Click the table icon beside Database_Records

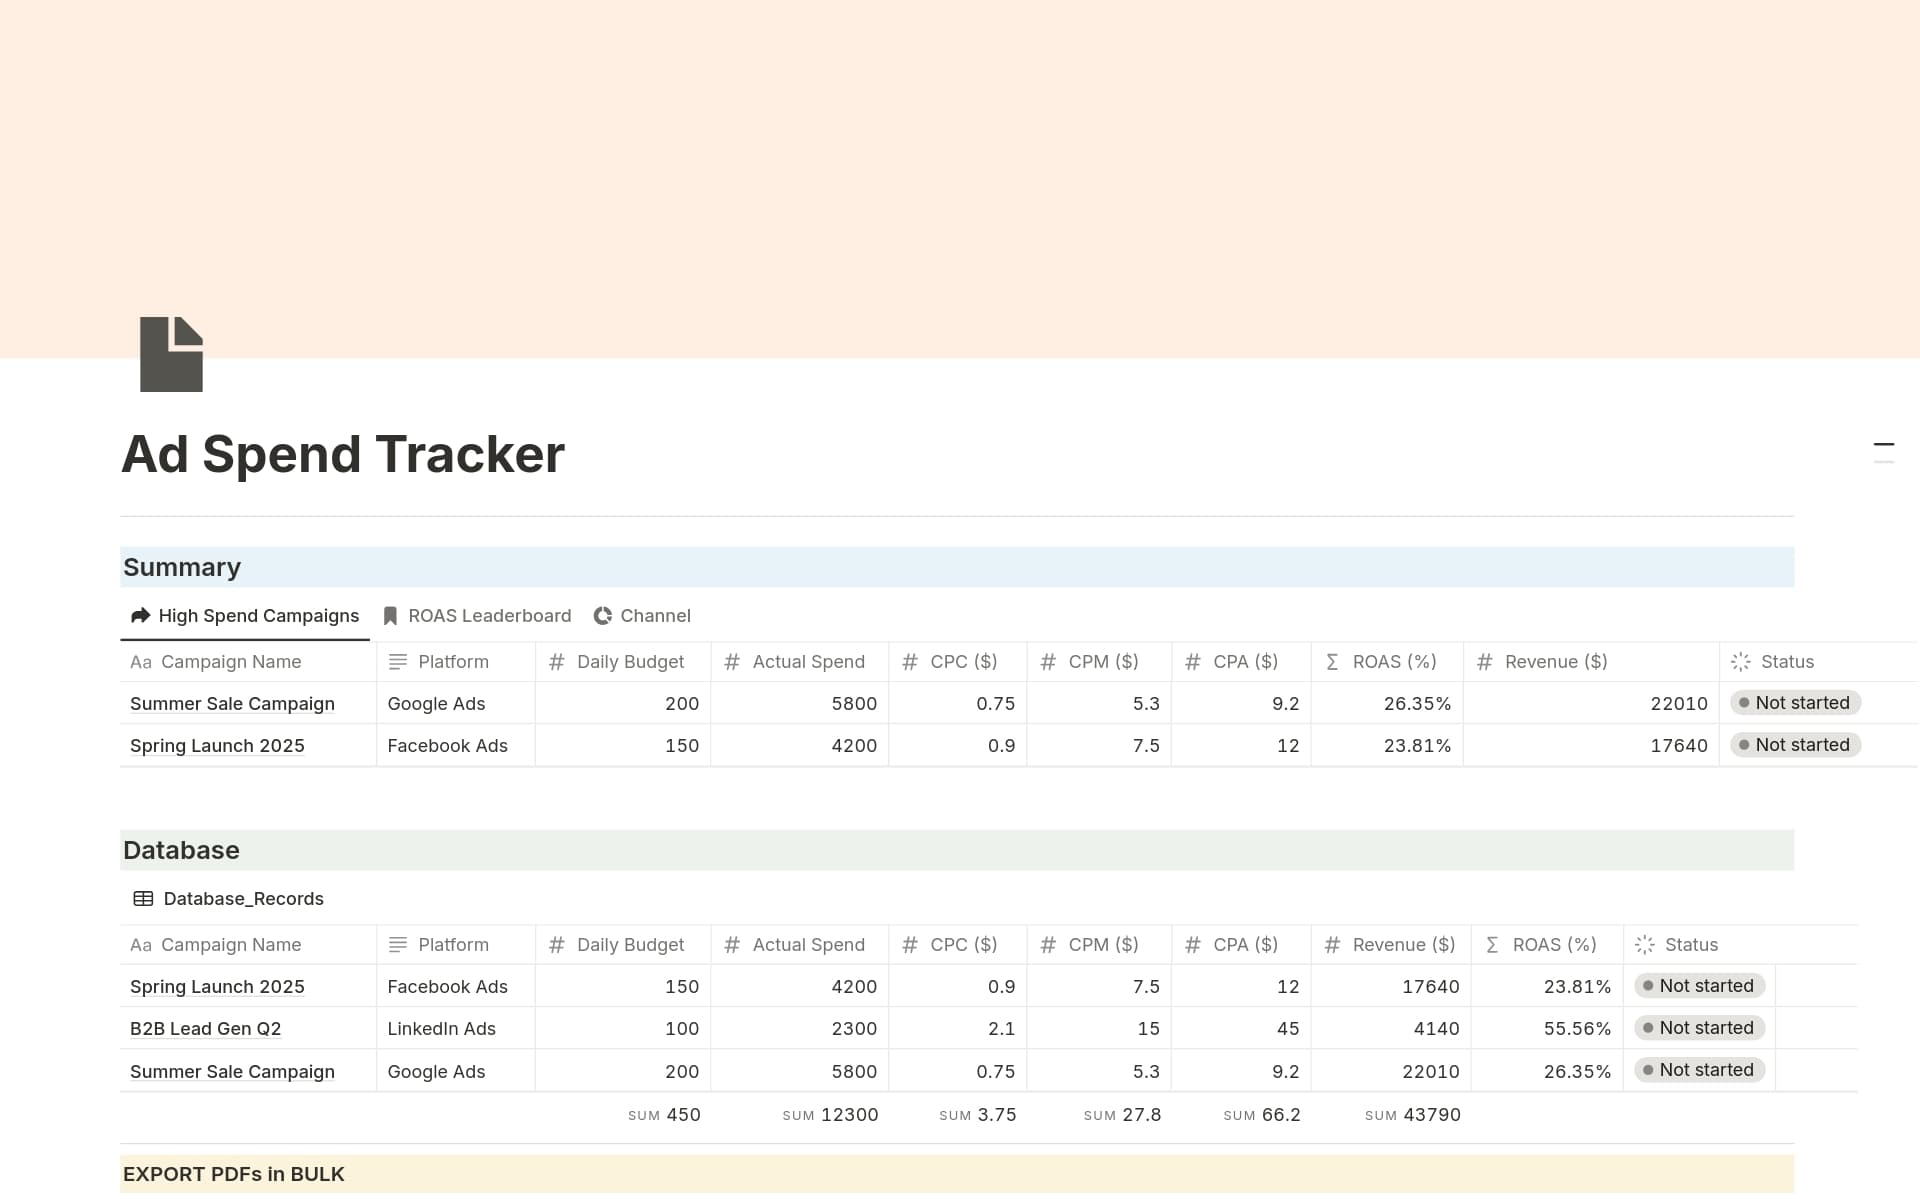[143, 898]
